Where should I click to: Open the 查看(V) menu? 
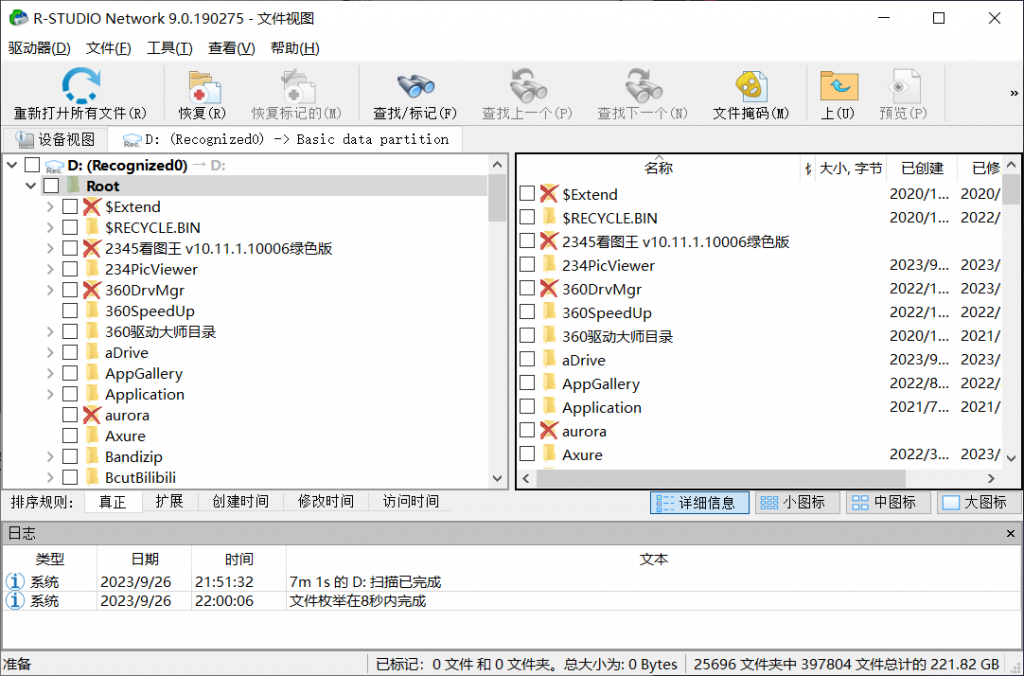[x=231, y=48]
